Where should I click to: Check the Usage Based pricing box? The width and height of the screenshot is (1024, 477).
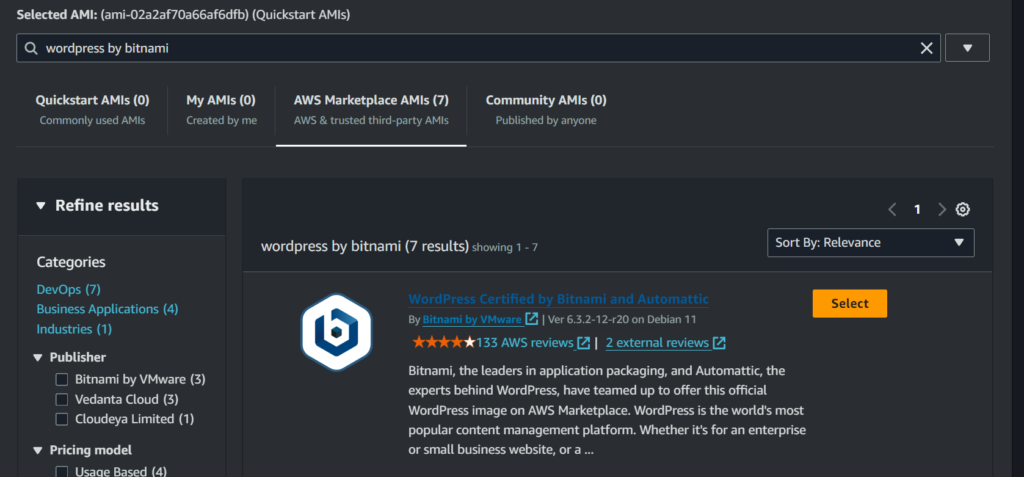tap(61, 472)
